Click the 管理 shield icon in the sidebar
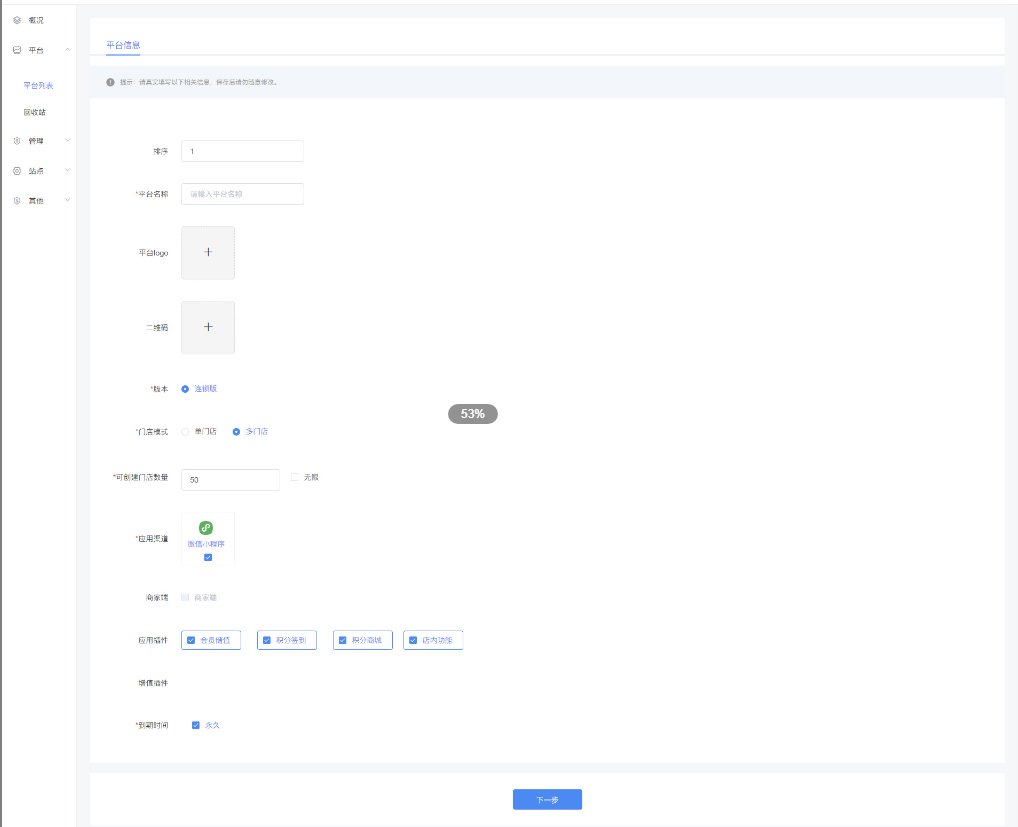The image size is (1018, 827). (x=17, y=141)
